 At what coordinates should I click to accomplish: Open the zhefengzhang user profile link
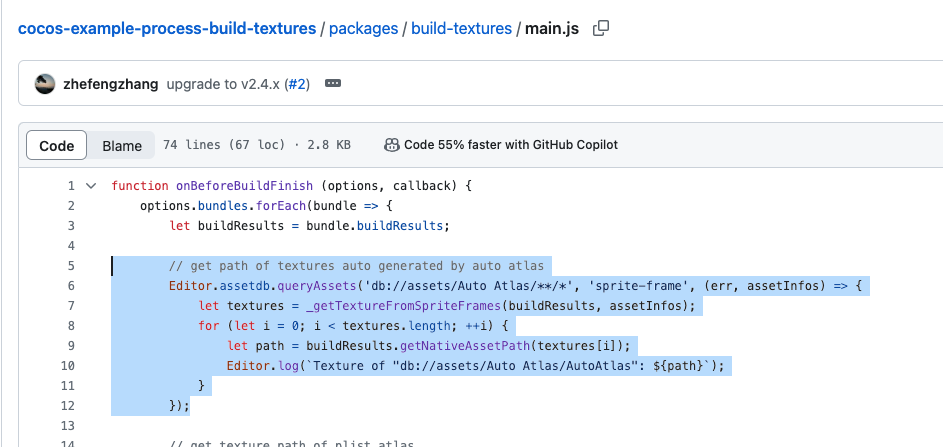(x=110, y=84)
